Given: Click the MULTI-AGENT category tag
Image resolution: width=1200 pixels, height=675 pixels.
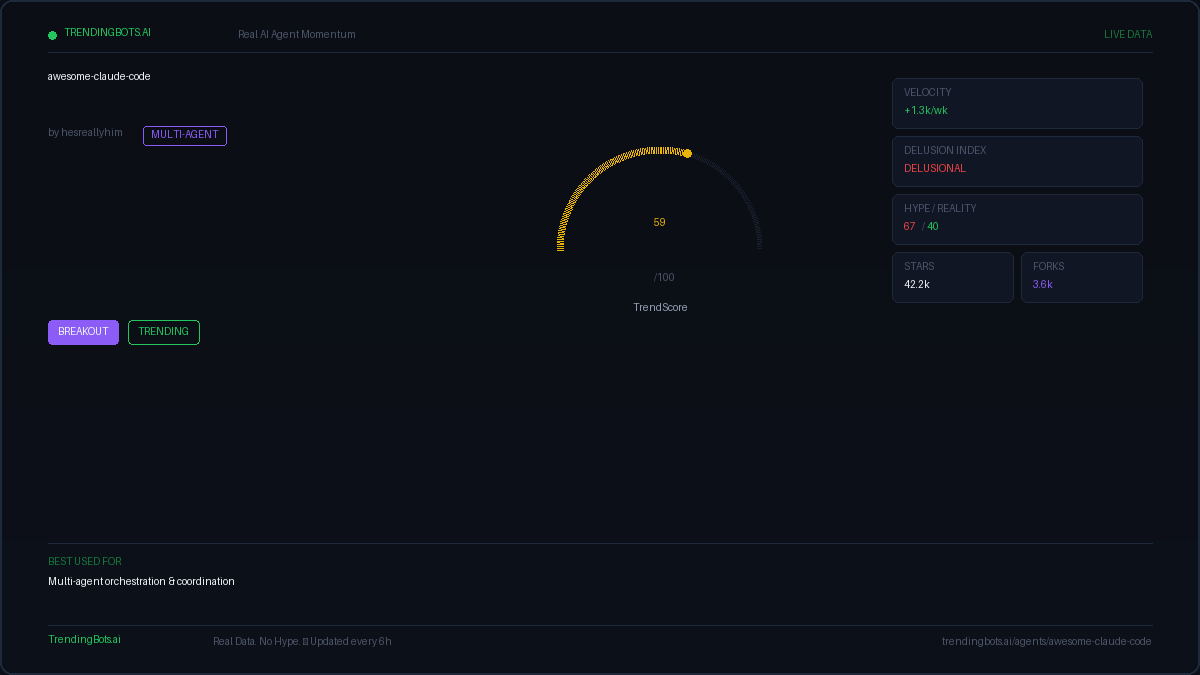Looking at the screenshot, I should [x=185, y=135].
